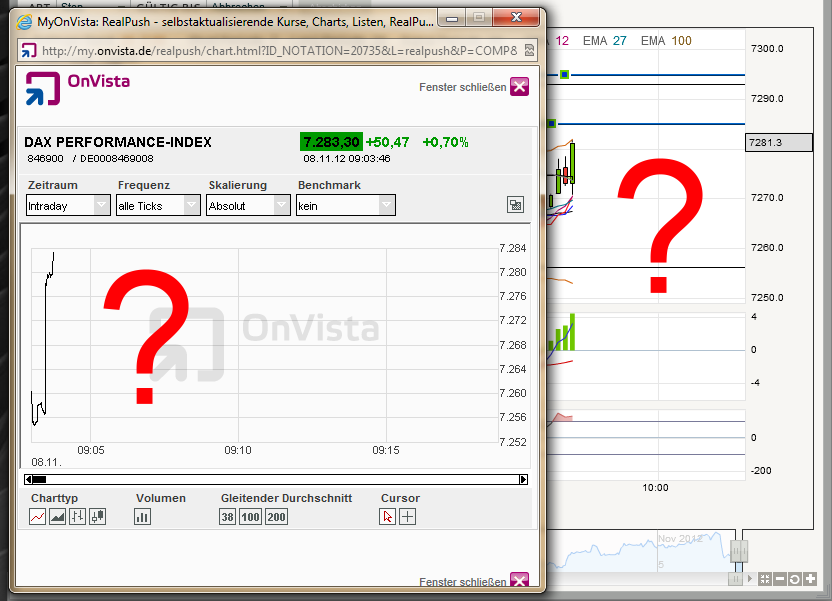This screenshot has height=601, width=832.
Task: Select the candlestick chart type icon
Action: coord(98,516)
